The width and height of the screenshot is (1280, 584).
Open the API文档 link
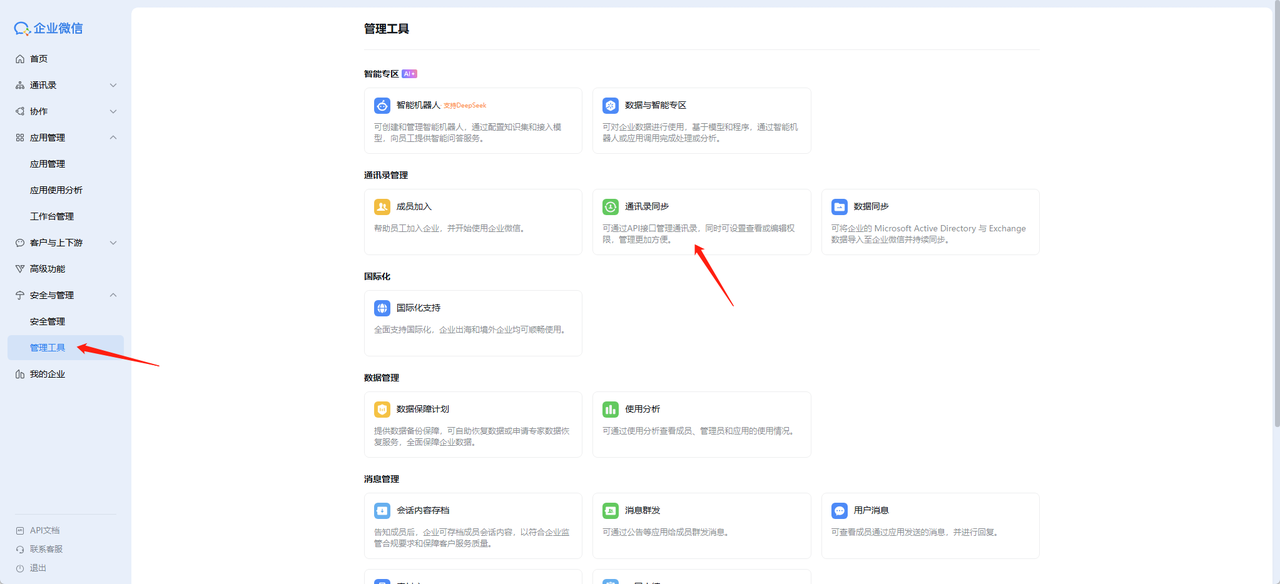point(44,530)
